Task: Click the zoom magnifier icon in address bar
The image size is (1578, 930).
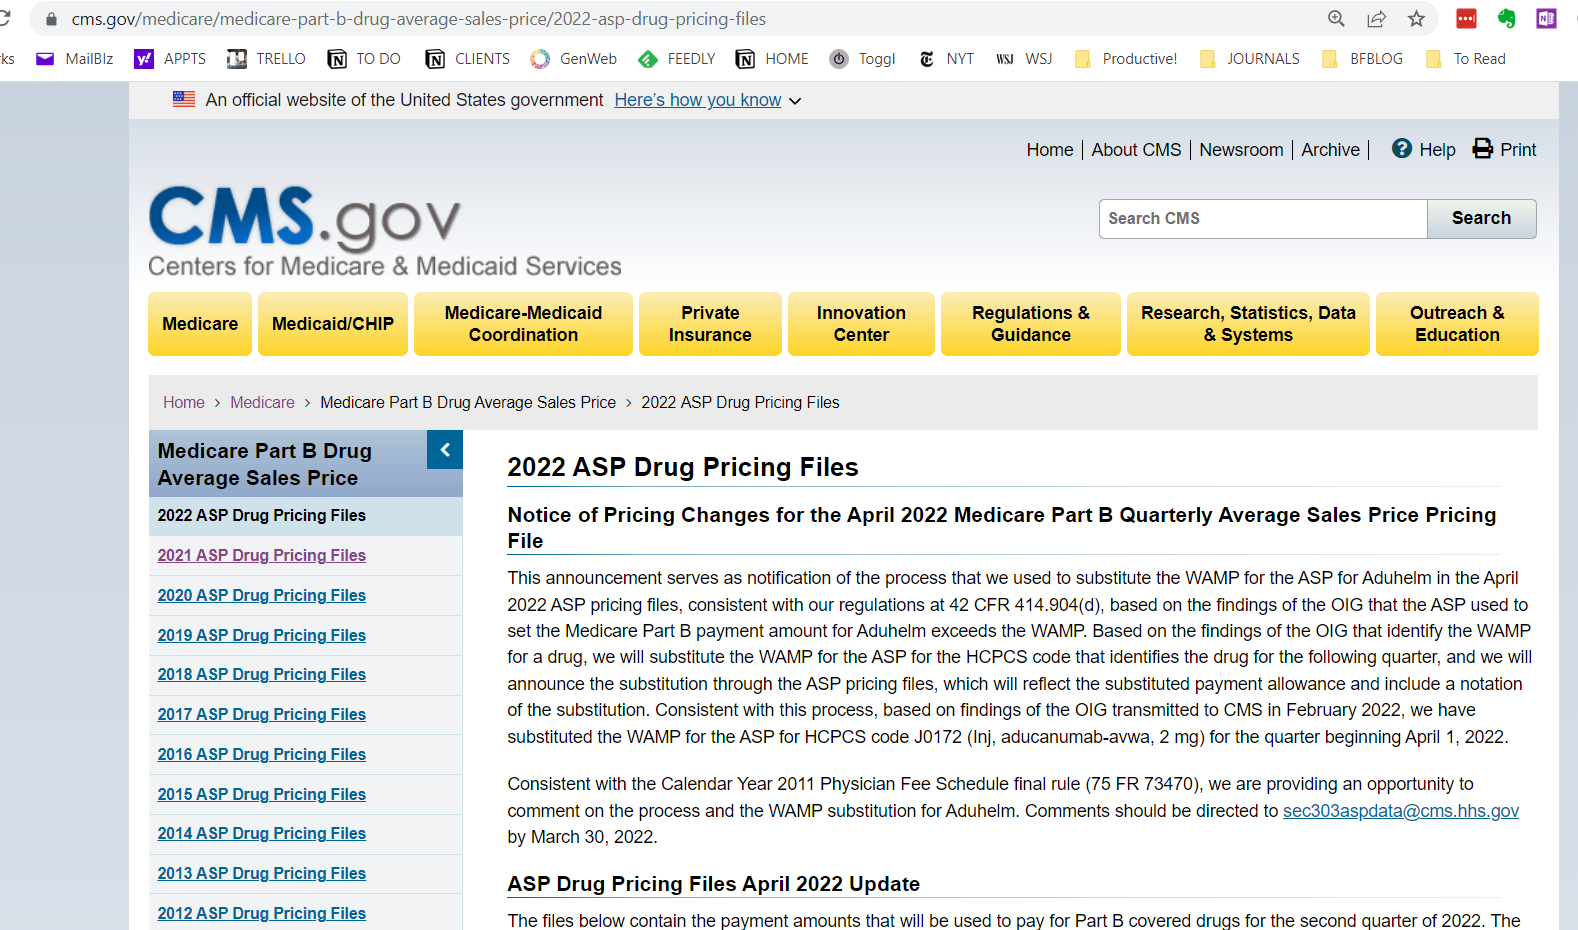Action: (1336, 18)
